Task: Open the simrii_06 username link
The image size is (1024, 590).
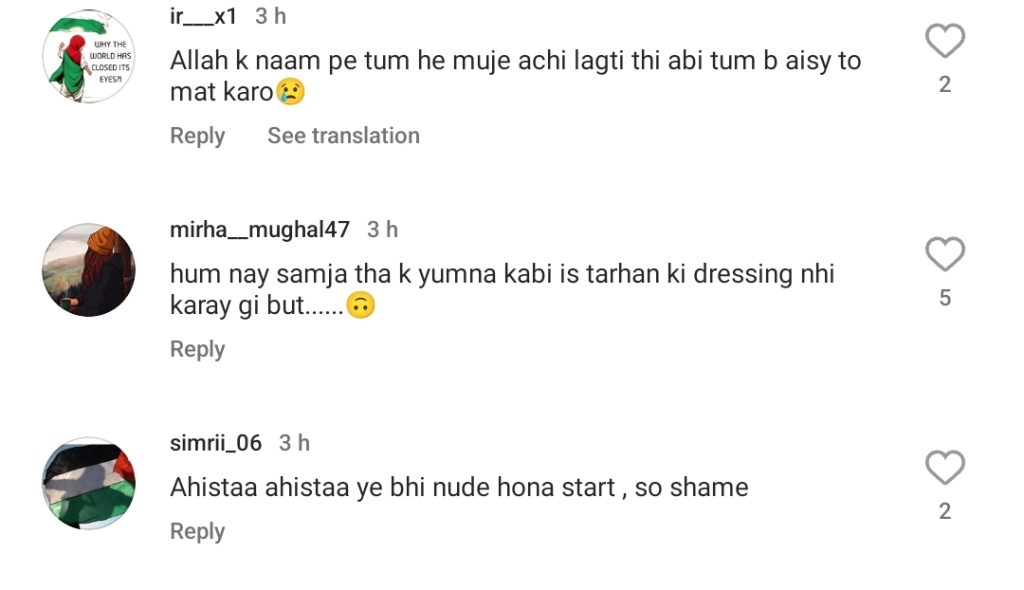Action: (x=216, y=442)
